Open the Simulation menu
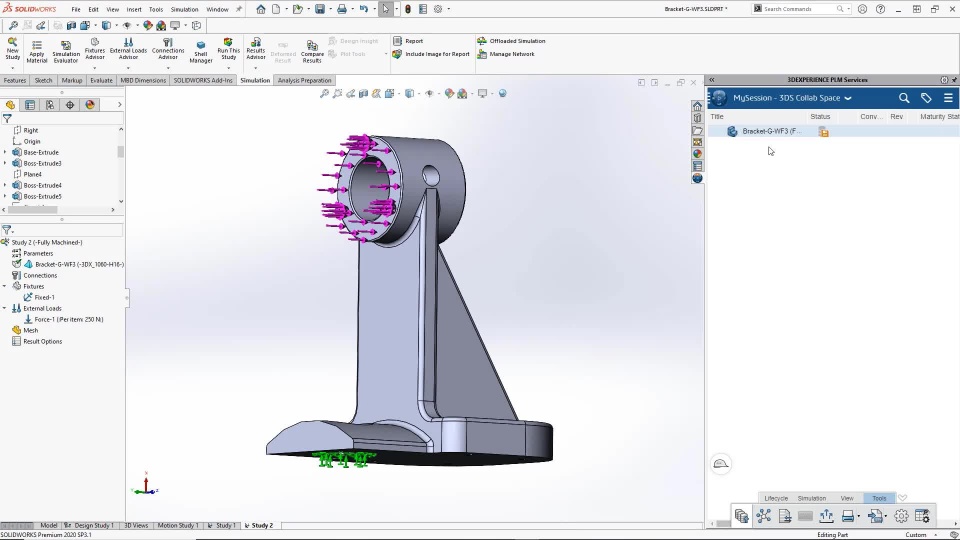Viewport: 960px width, 540px height. pos(184,9)
